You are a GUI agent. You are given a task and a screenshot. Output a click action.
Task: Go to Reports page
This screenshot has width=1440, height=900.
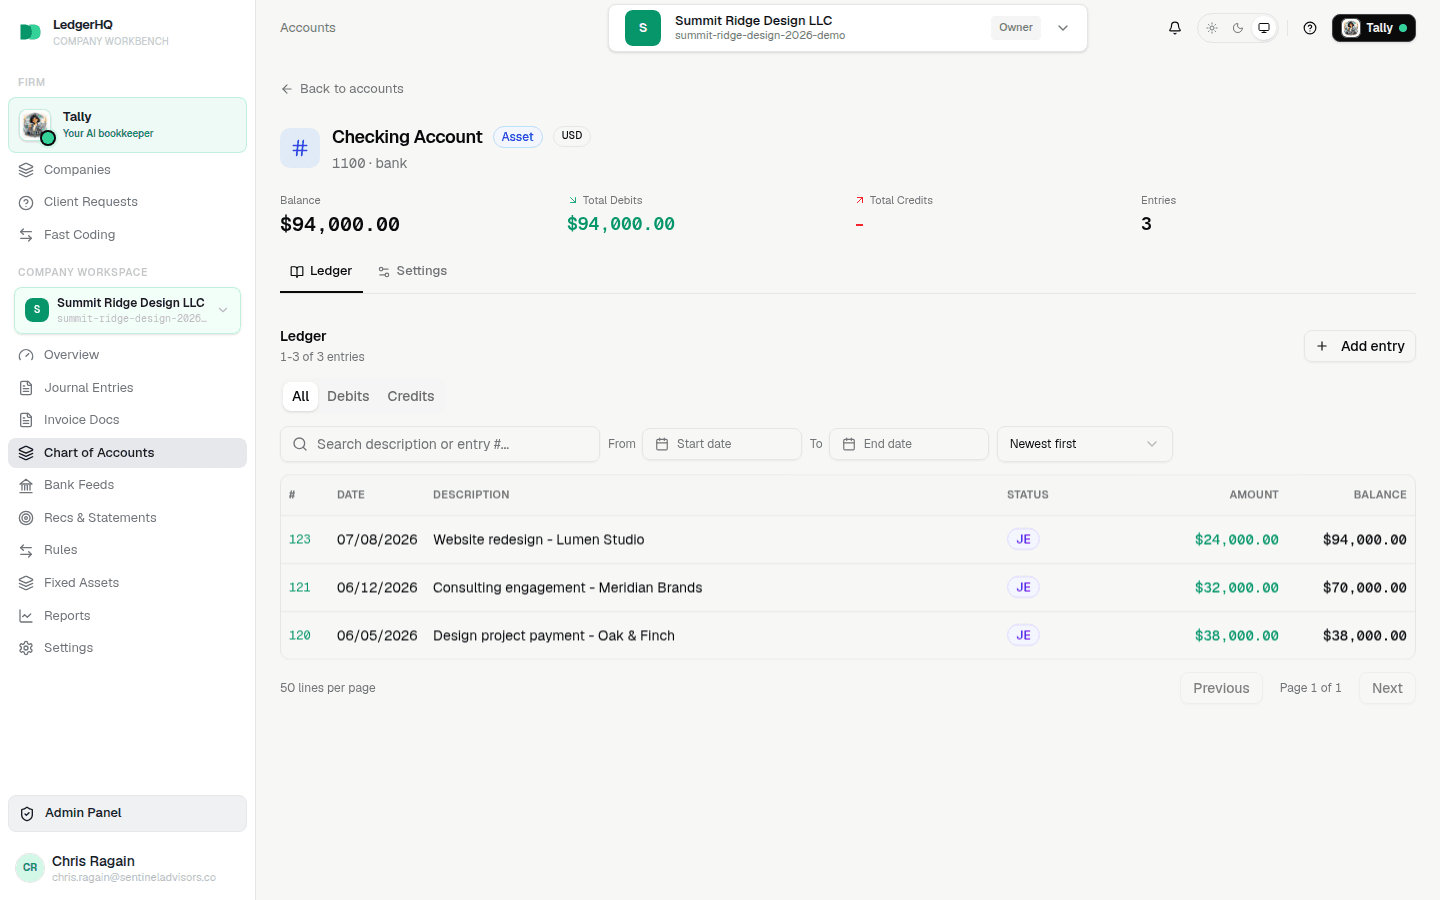pyautogui.click(x=127, y=616)
